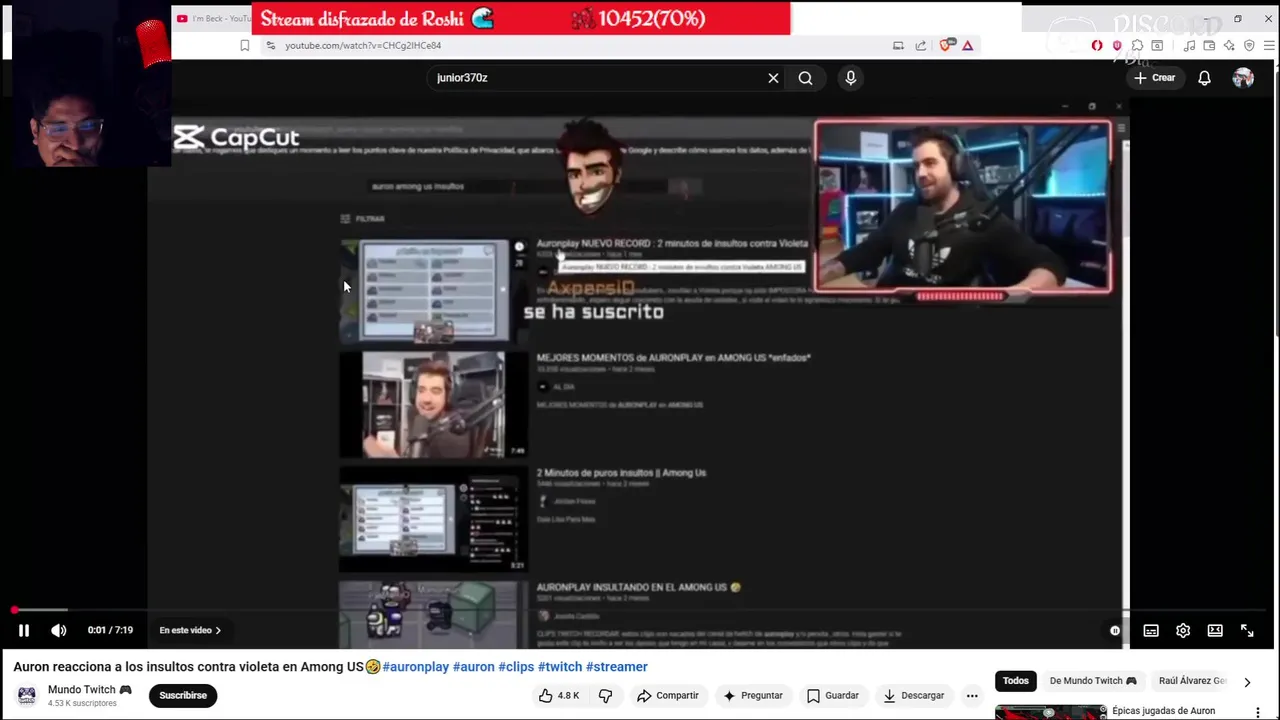The height and width of the screenshot is (720, 1280).
Task: Open the red Opera-style extension icon
Action: pyautogui.click(x=1097, y=45)
